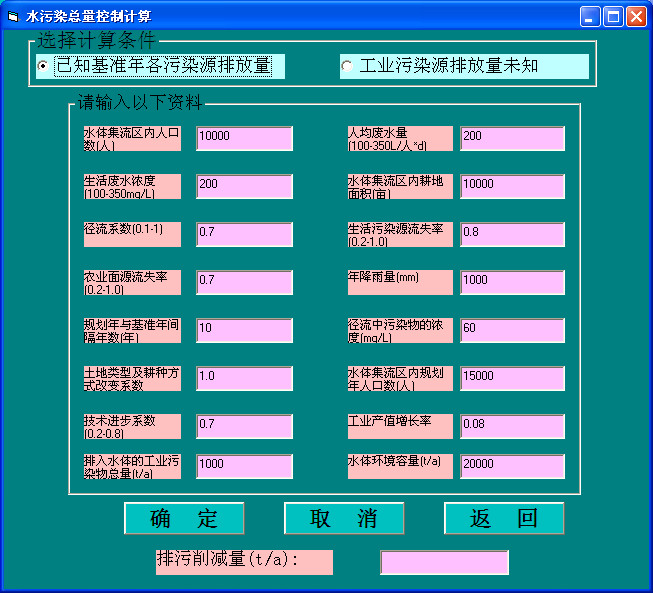Click the 返回 return button
The image size is (653, 593).
(504, 518)
